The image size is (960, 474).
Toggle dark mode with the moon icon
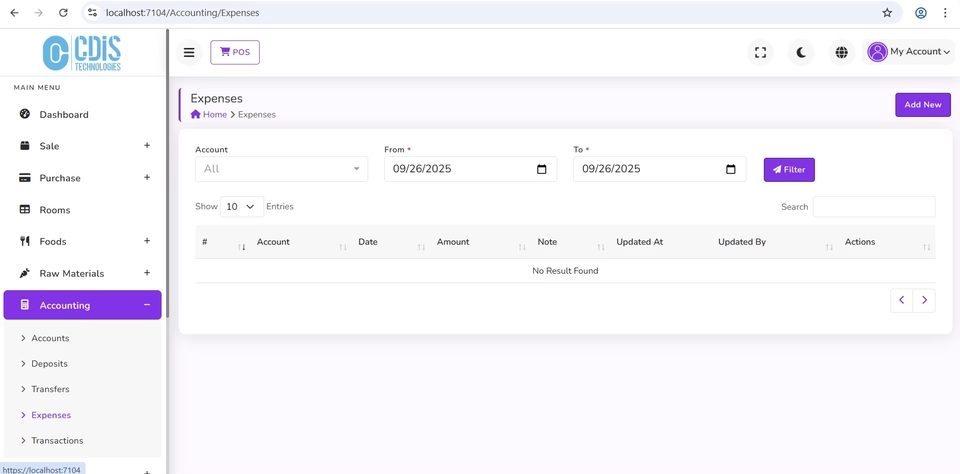(801, 52)
